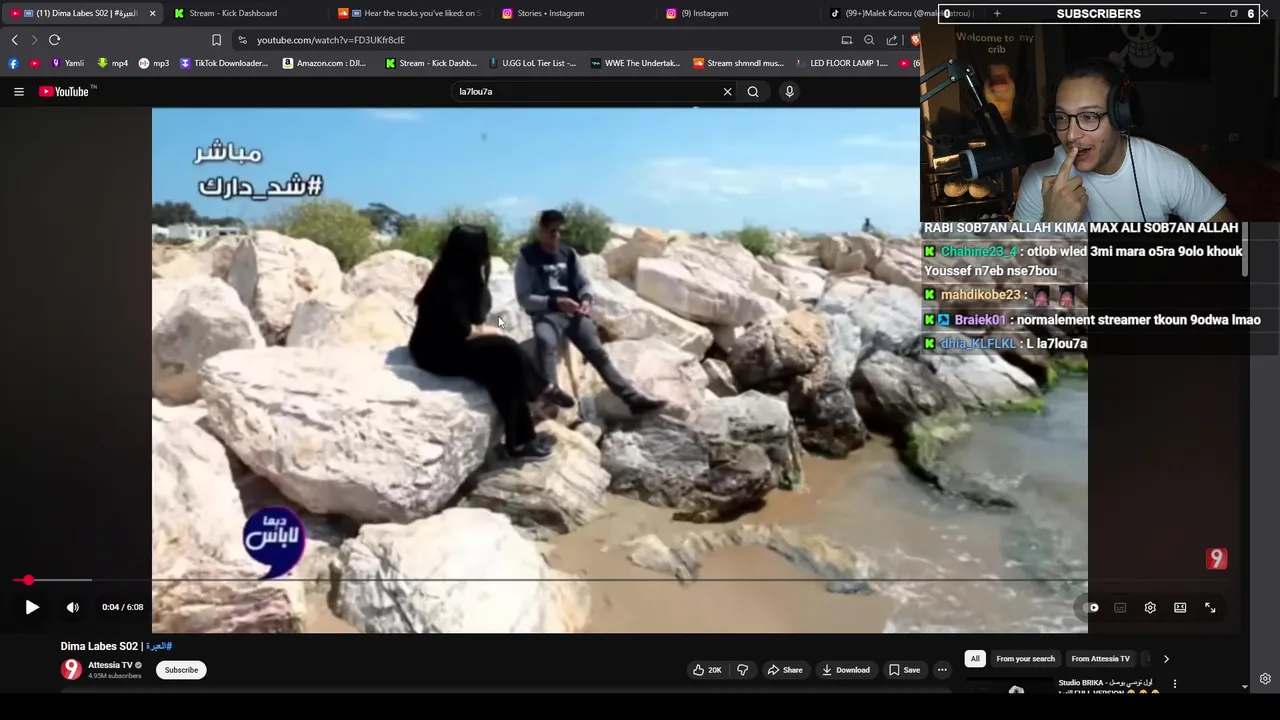Open the video player settings gear
The width and height of the screenshot is (1280, 720).
(x=1150, y=608)
